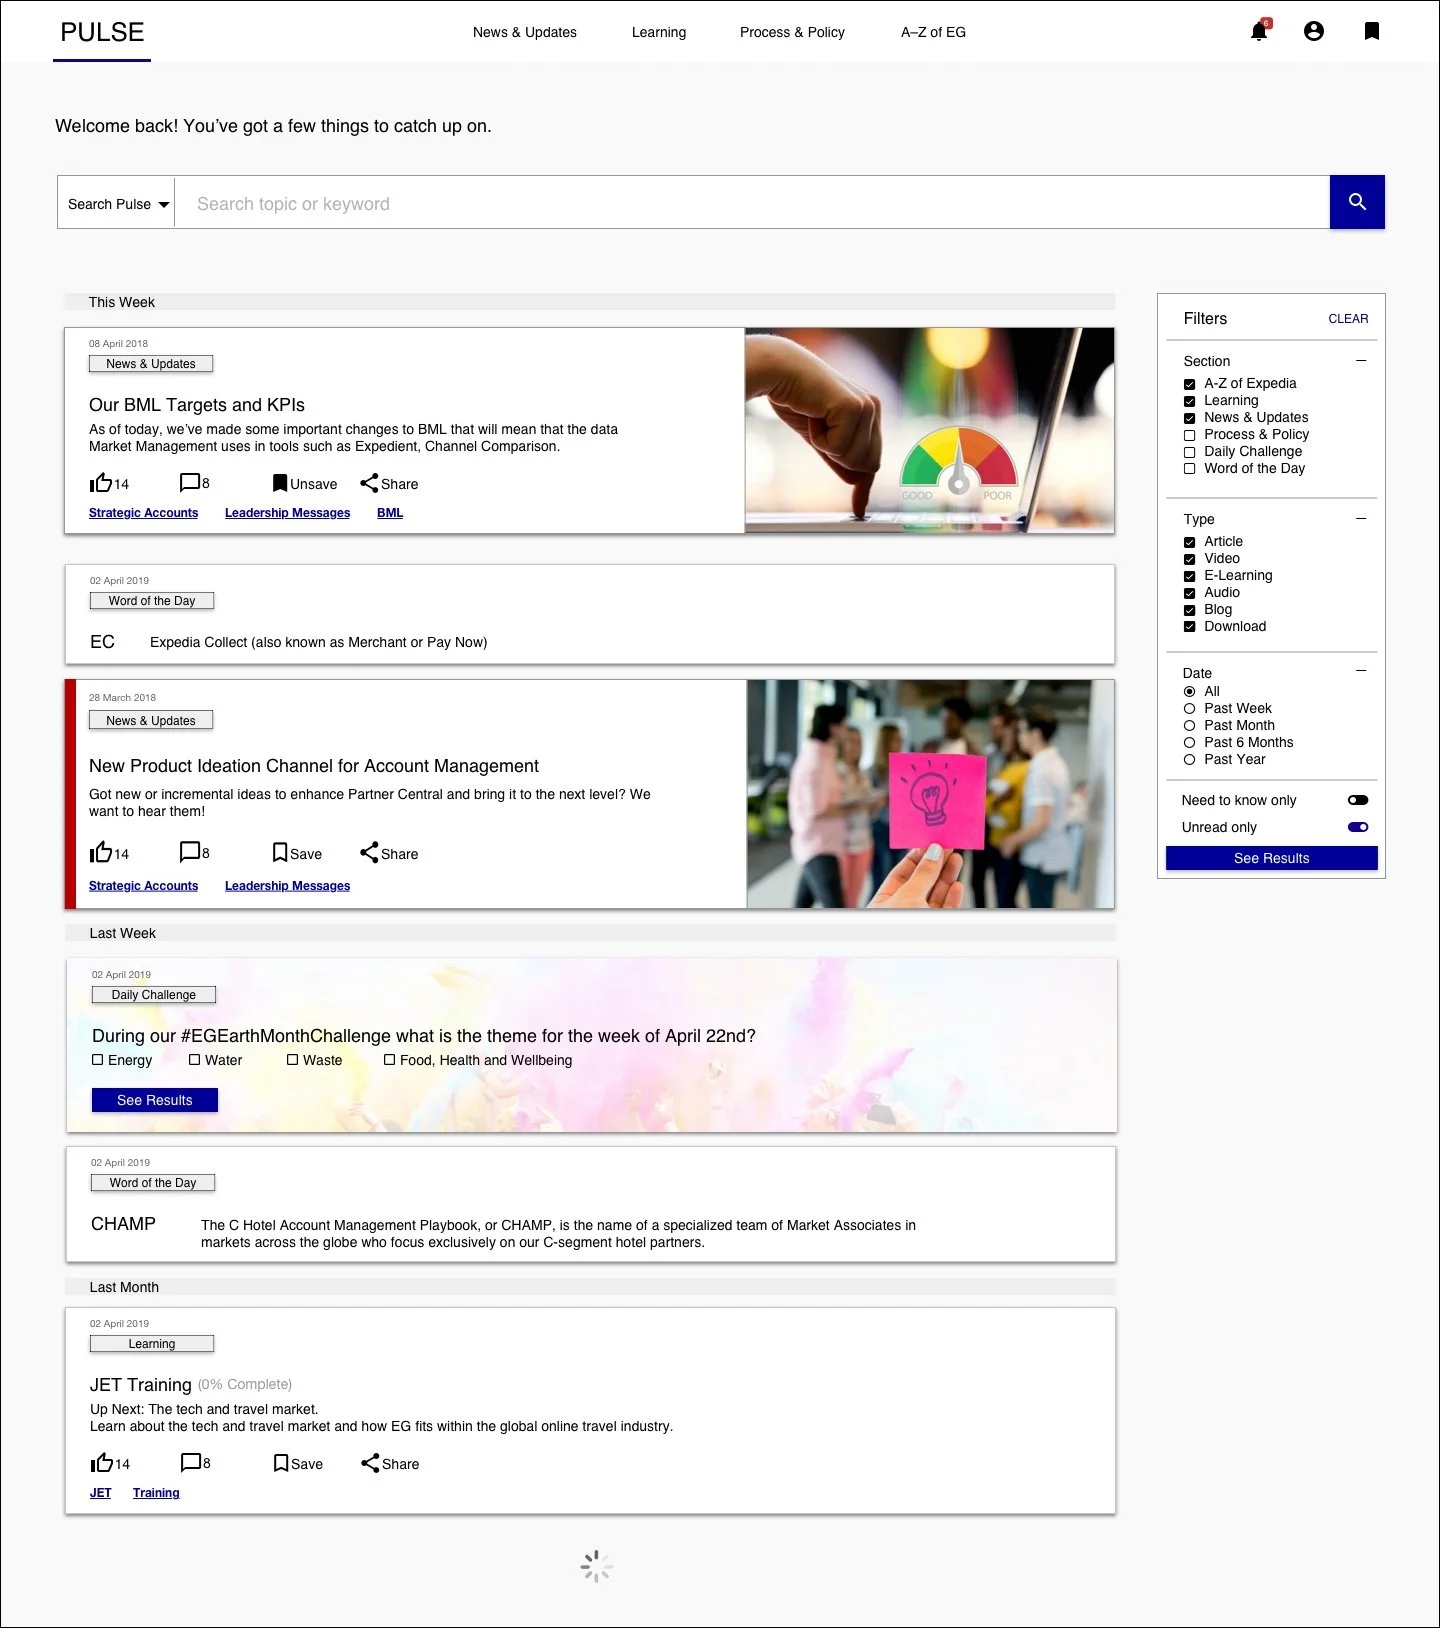This screenshot has width=1440, height=1628.
Task: Uncheck the Download type filter
Action: (x=1190, y=627)
